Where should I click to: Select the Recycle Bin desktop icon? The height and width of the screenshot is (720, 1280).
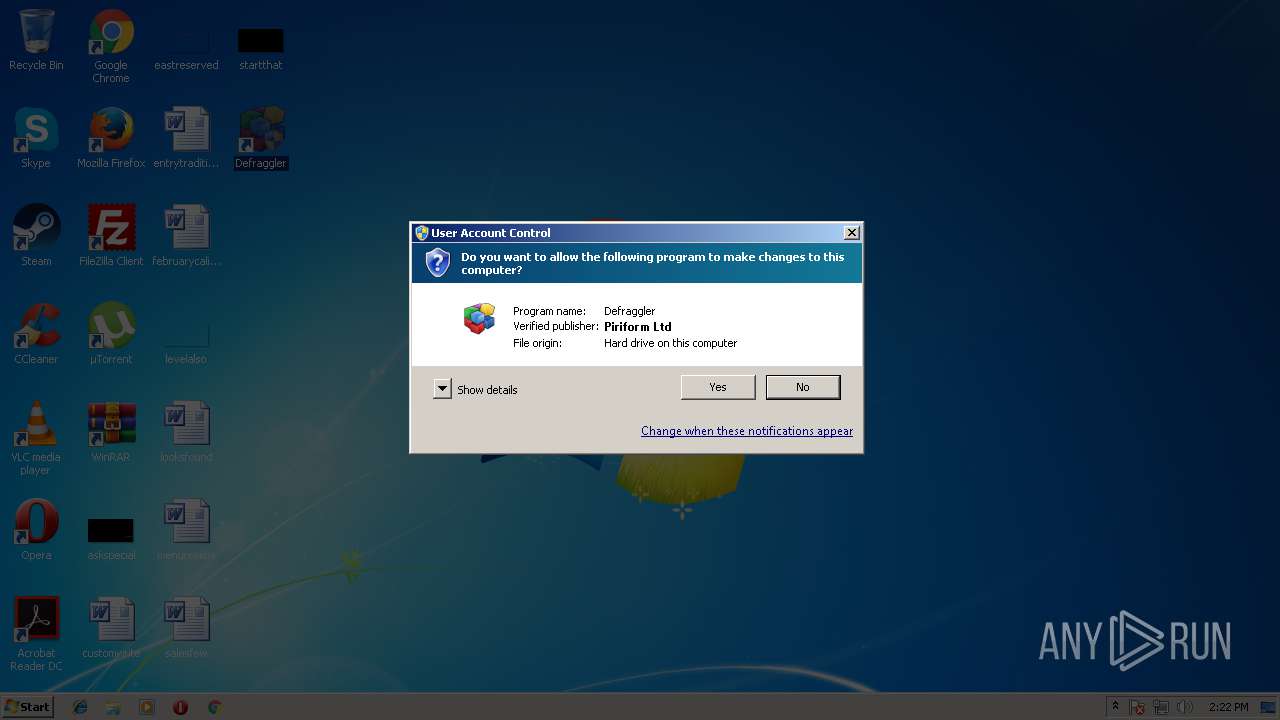coord(36,41)
